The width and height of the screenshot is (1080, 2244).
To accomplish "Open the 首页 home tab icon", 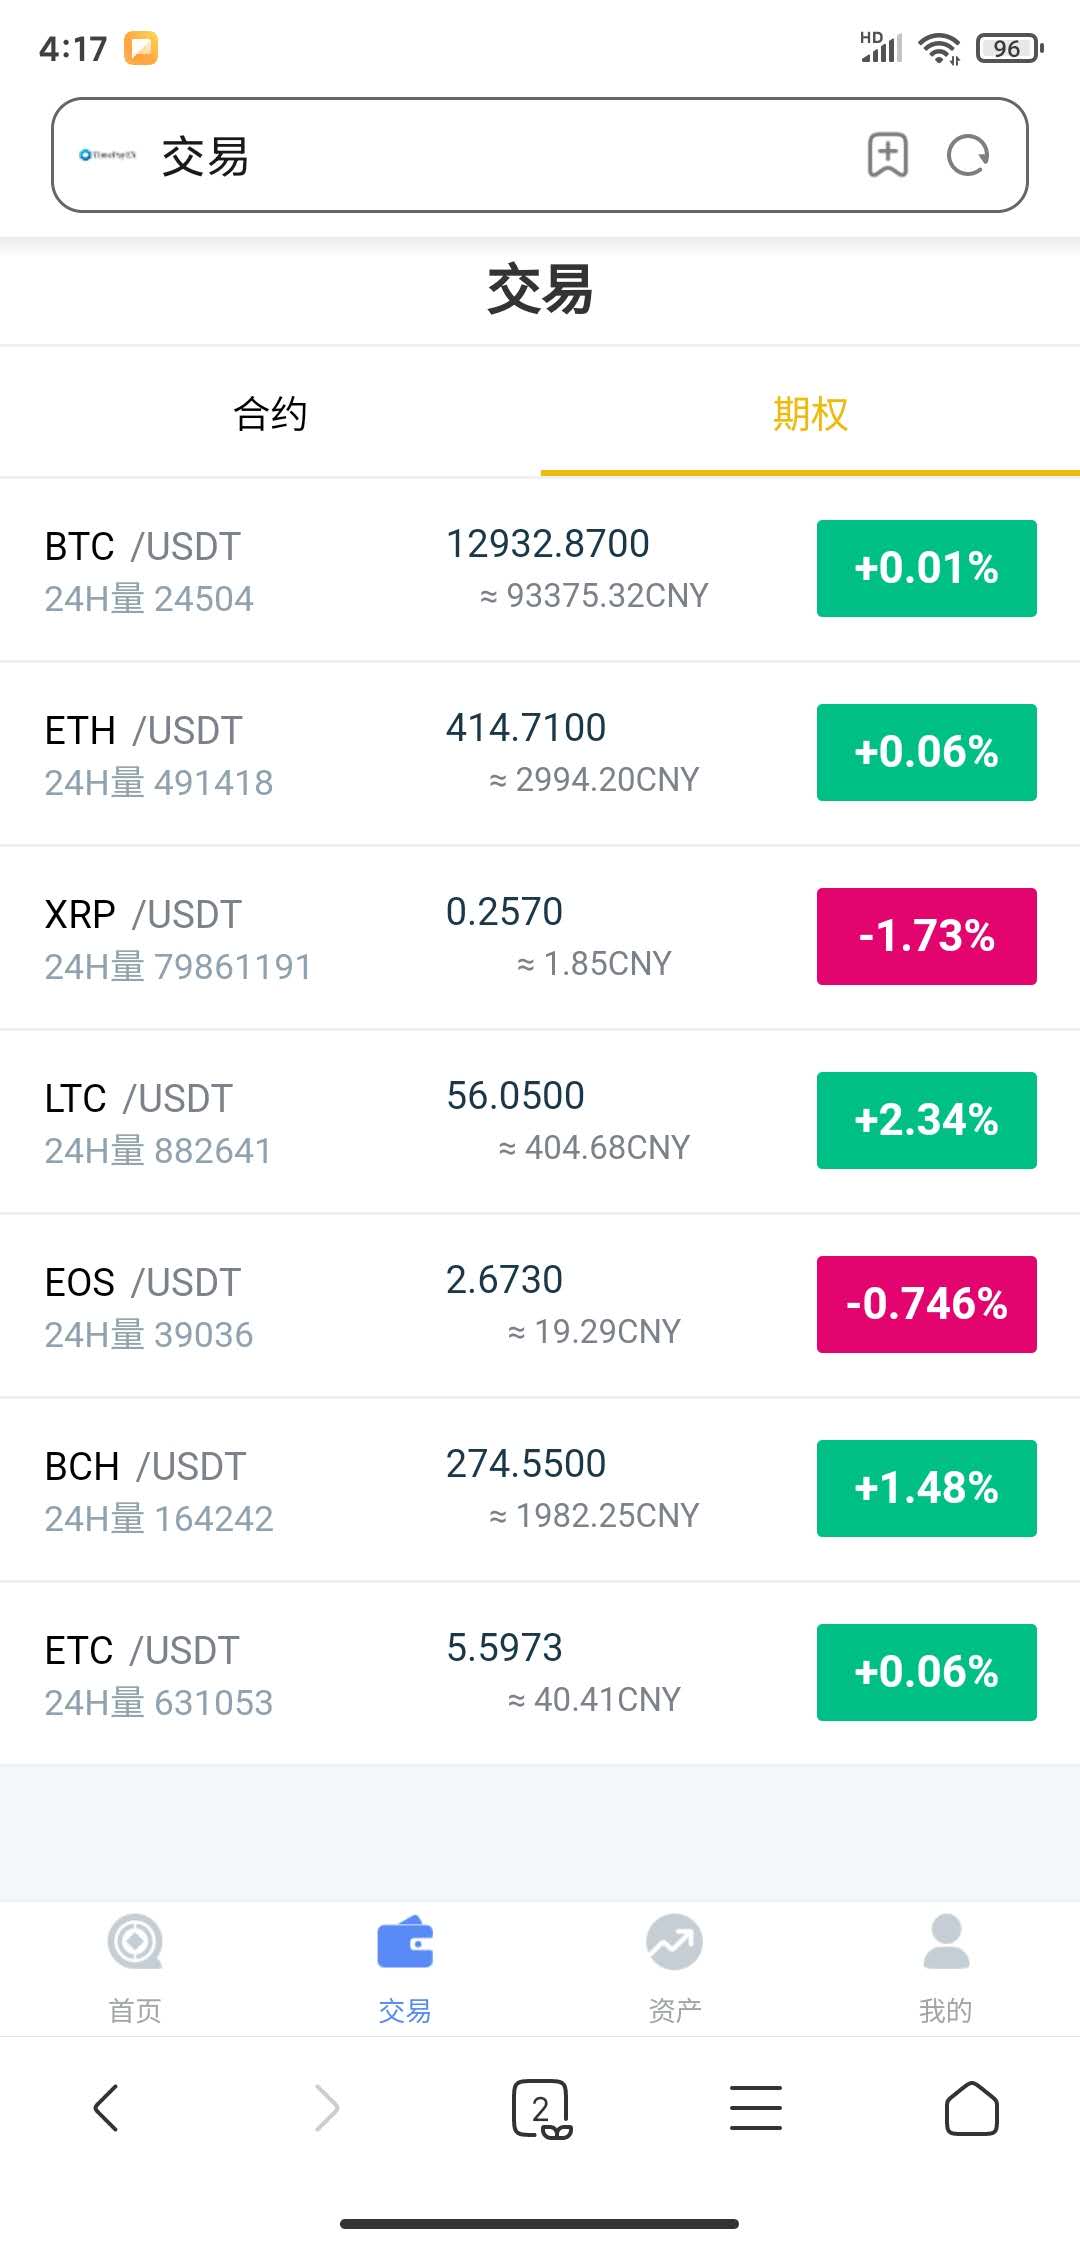I will [x=135, y=1941].
